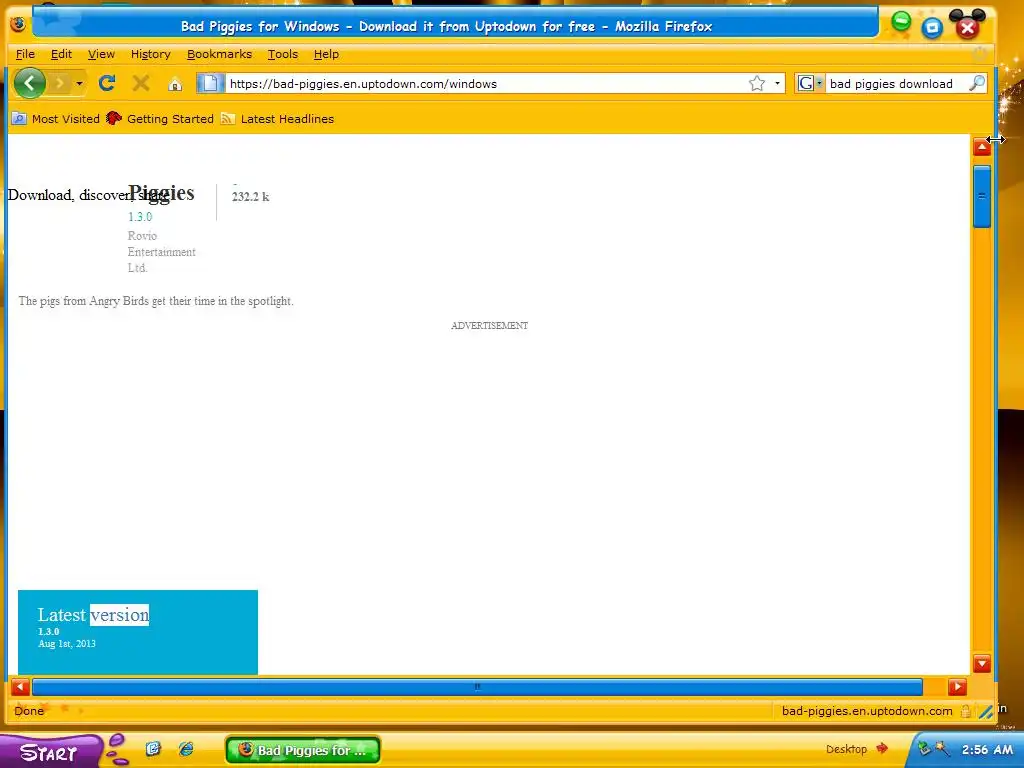Click the 'Aug 1st, 2013' date text
1024x768 pixels.
pos(67,644)
